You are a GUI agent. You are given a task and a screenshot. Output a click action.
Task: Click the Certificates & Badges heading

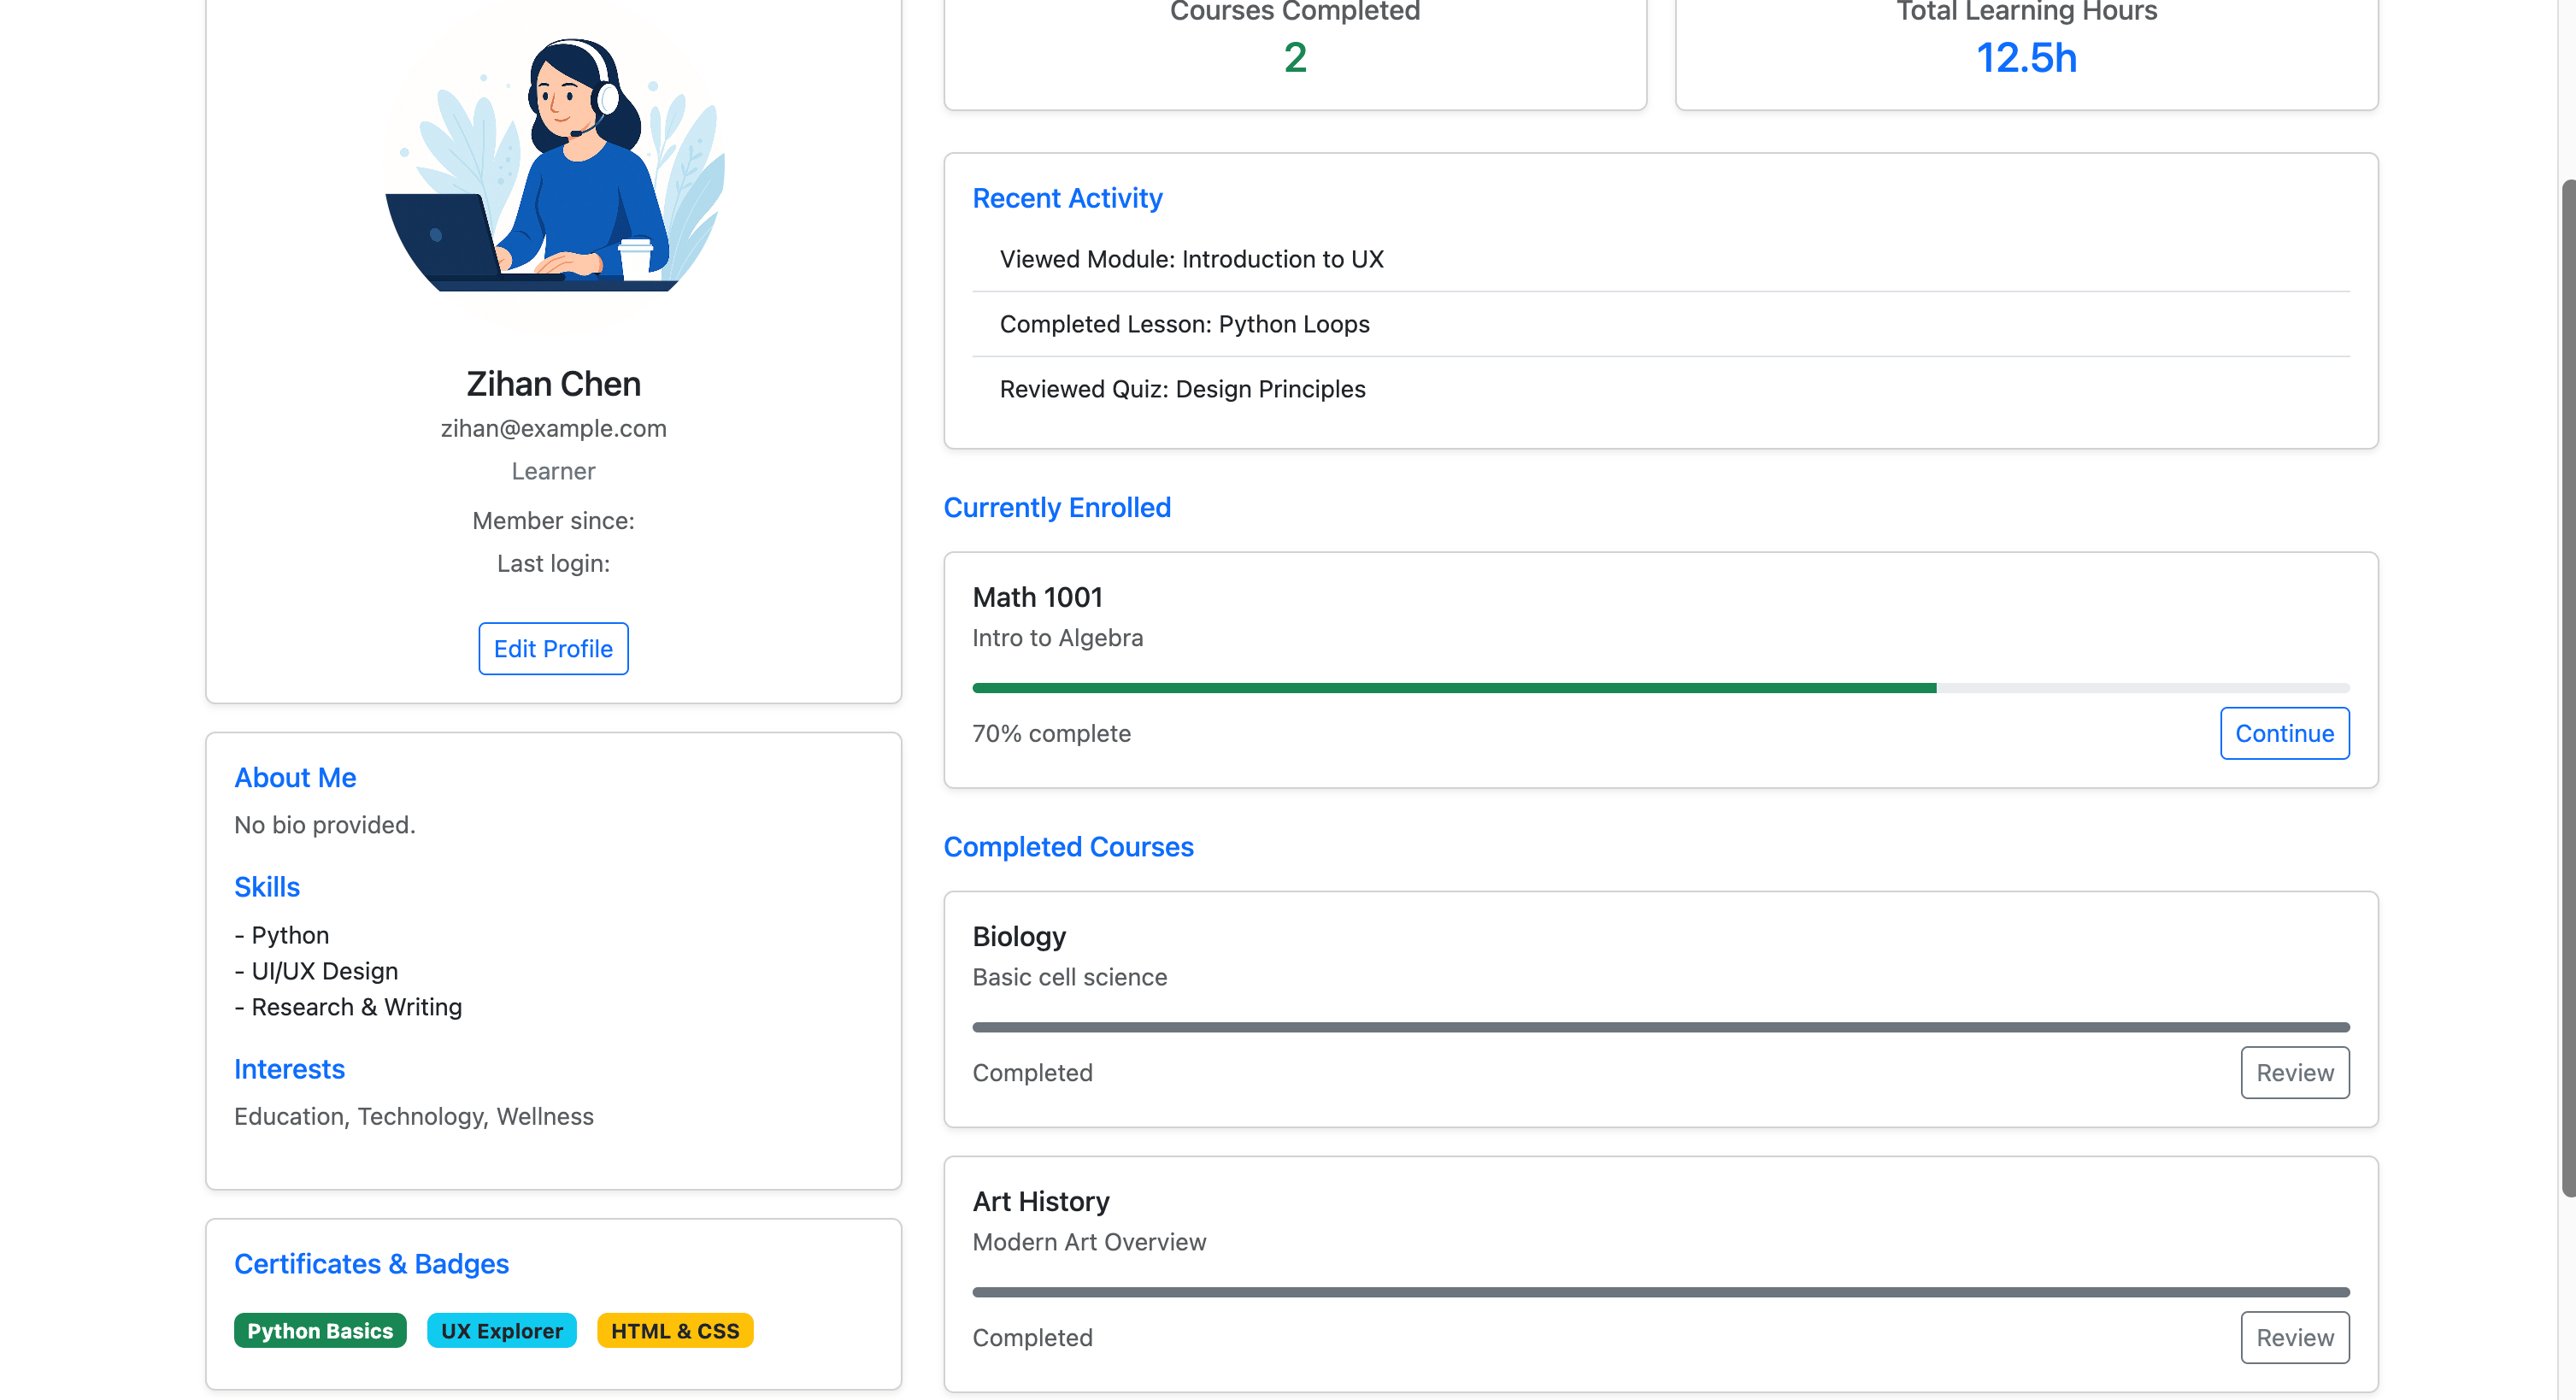coord(371,1264)
